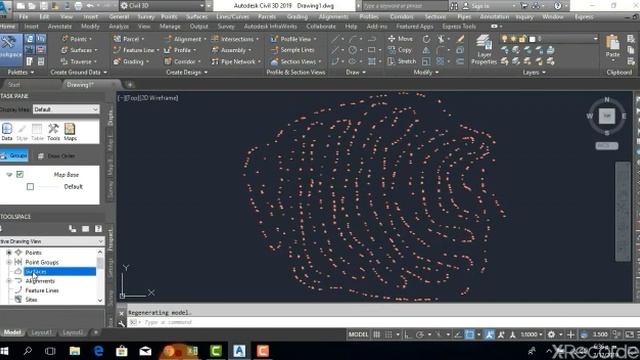This screenshot has width=640, height=360.
Task: Click the Save icon in quick access toolbar
Action: pyautogui.click(x=43, y=6)
